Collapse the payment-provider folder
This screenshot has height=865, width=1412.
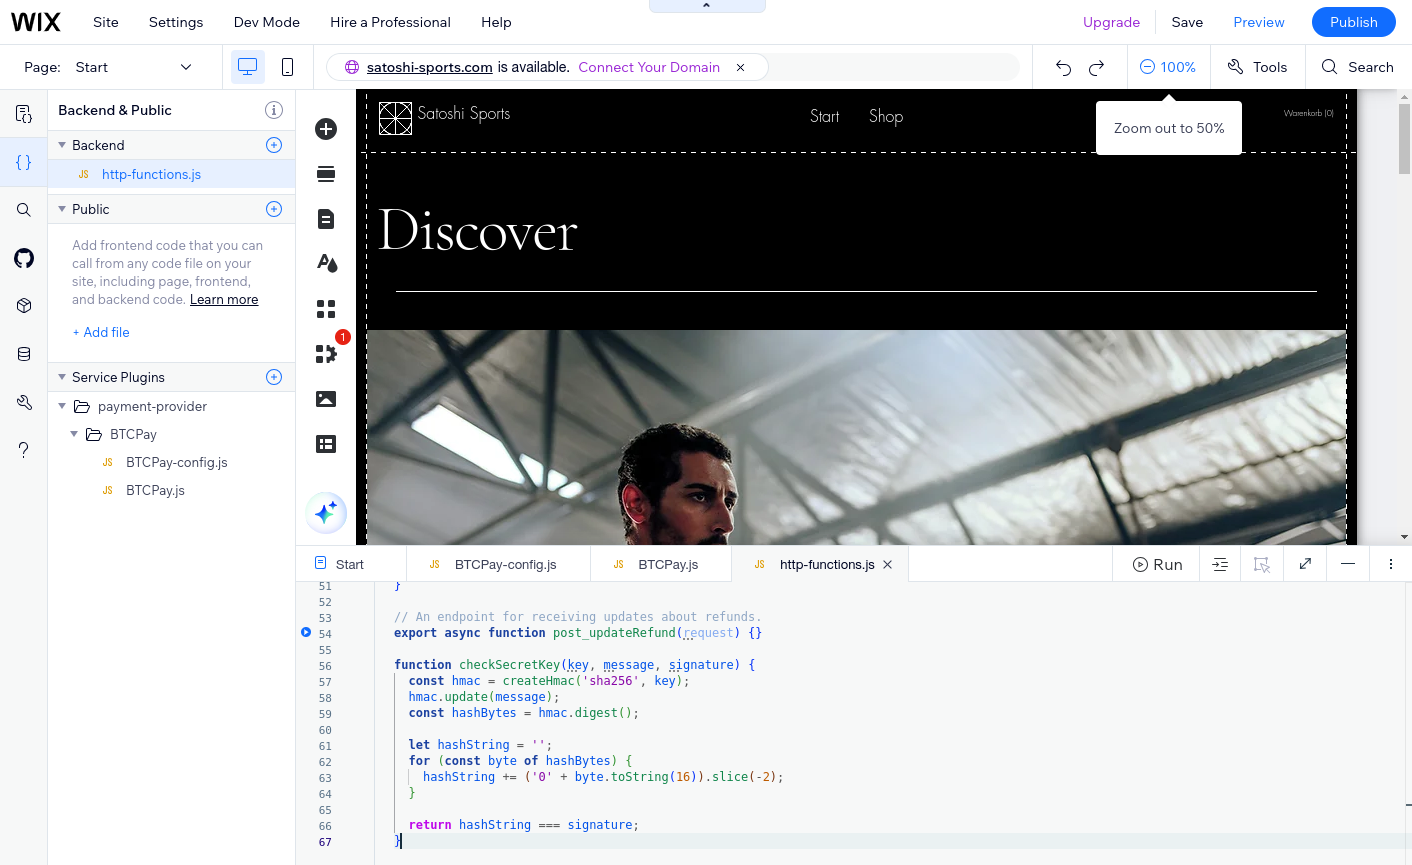tap(61, 406)
